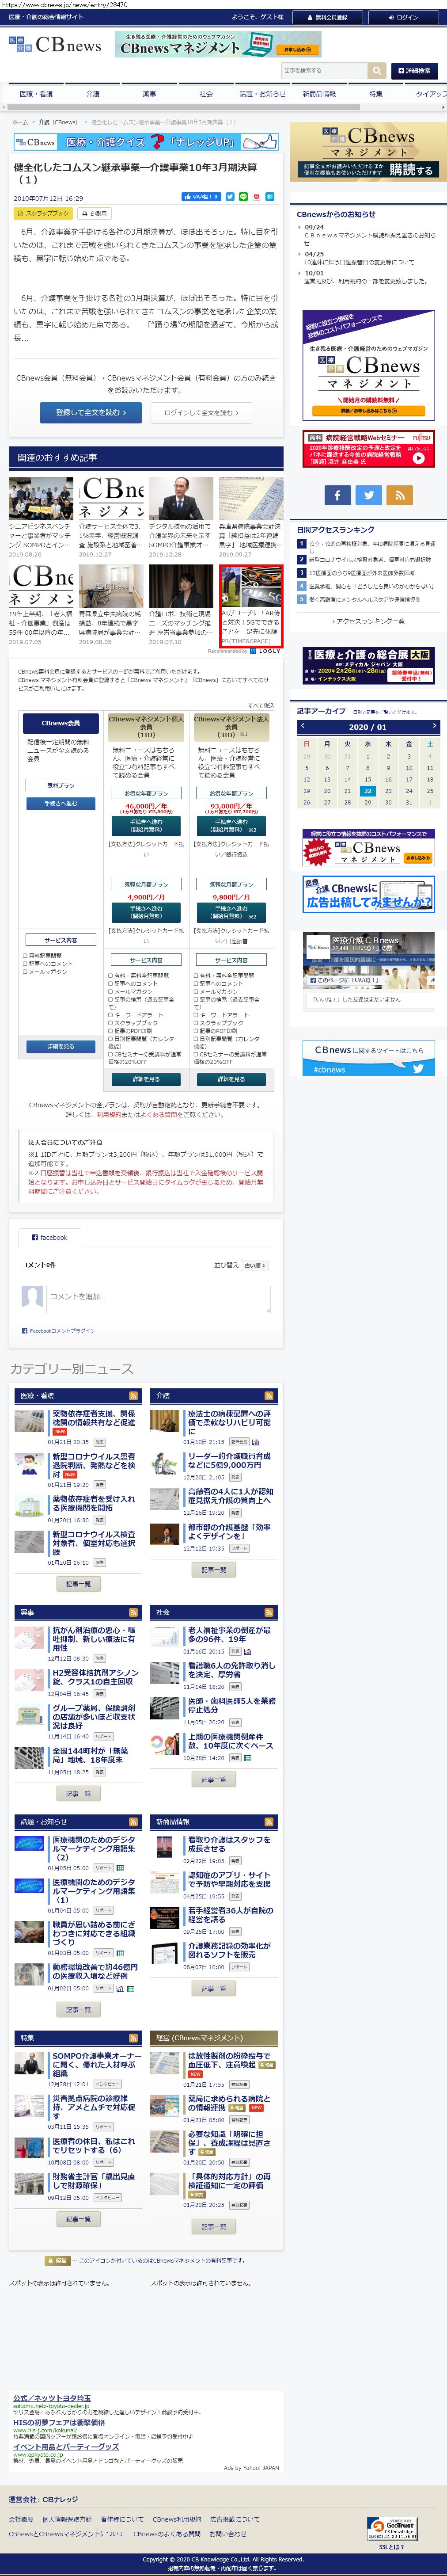This screenshot has height=2576, width=447.
Task: Click RSS icon in 話題・お知らせ category header
Action: (133, 1822)
